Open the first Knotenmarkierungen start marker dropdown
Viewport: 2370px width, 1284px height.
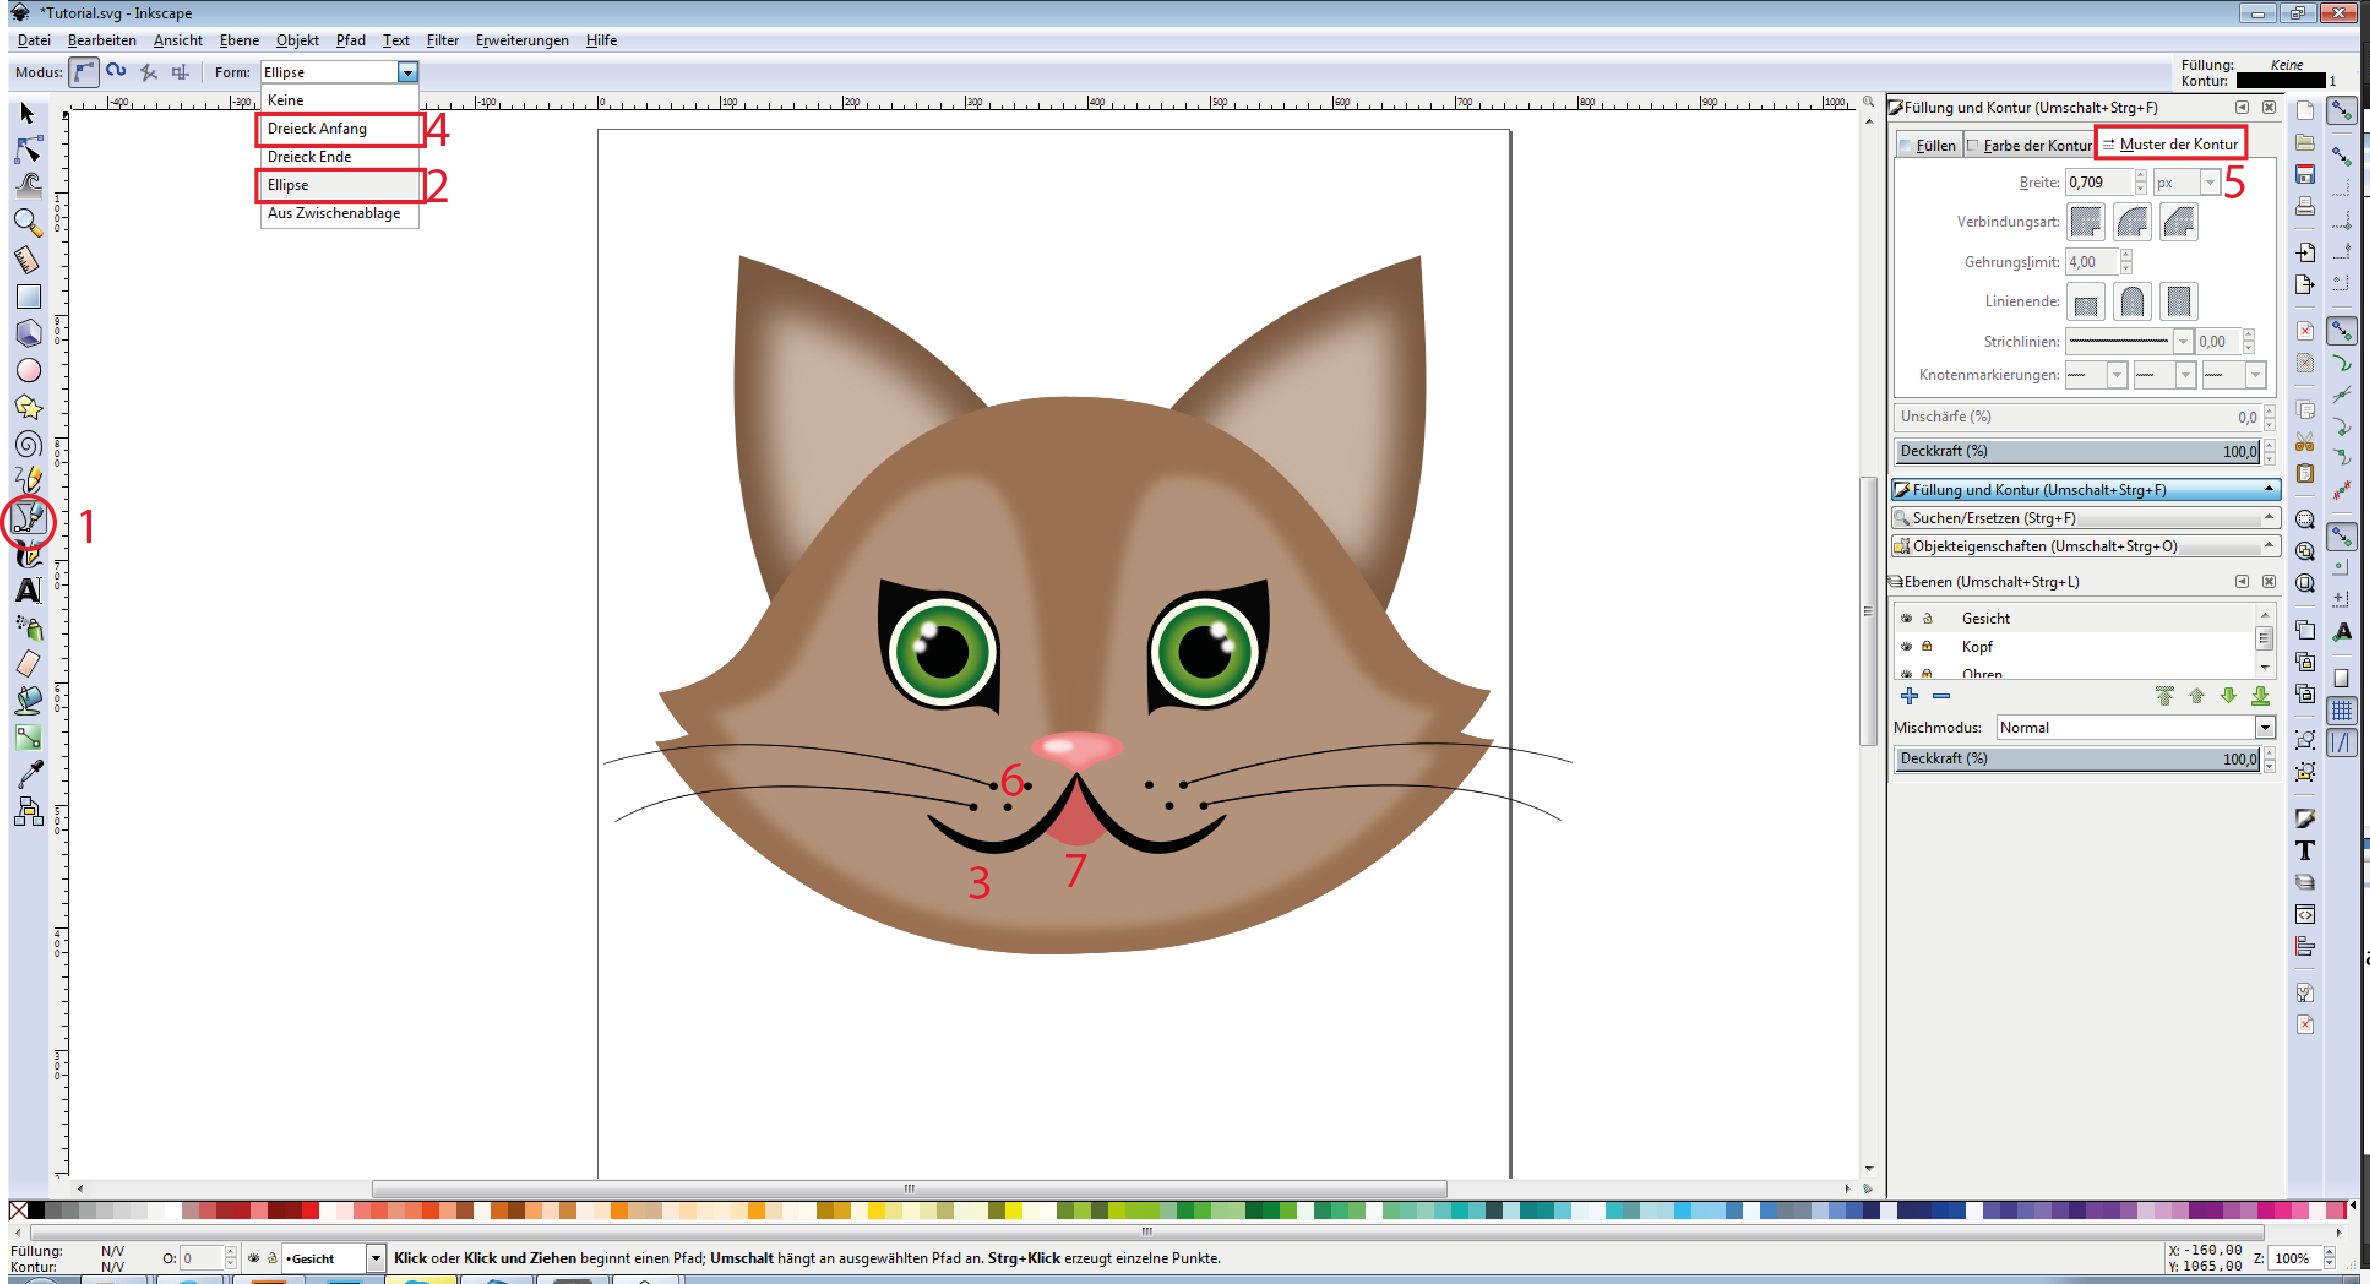2116,375
